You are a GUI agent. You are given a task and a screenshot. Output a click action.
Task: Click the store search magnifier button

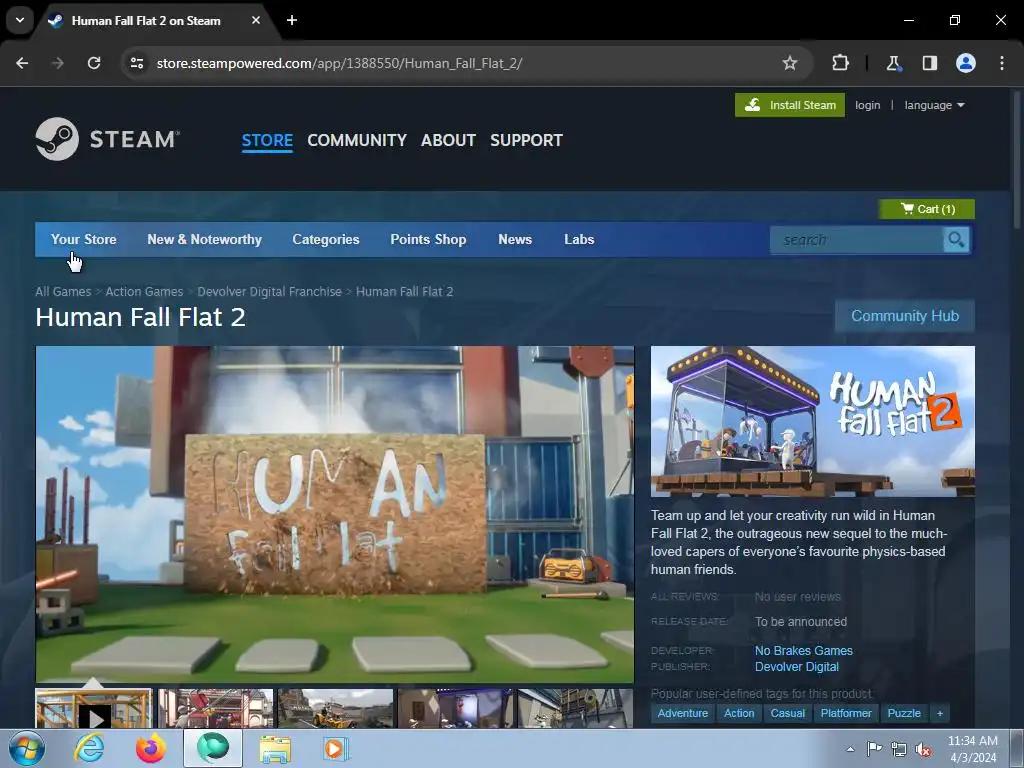(956, 240)
